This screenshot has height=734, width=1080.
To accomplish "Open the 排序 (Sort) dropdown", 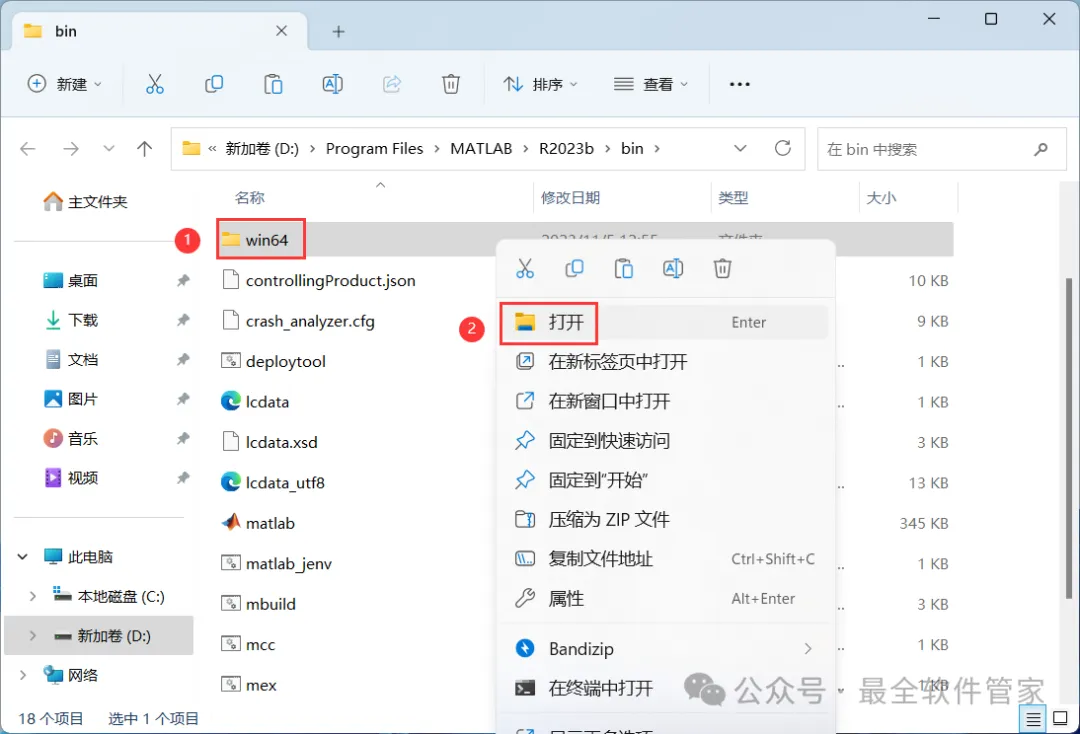I will pyautogui.click(x=541, y=84).
